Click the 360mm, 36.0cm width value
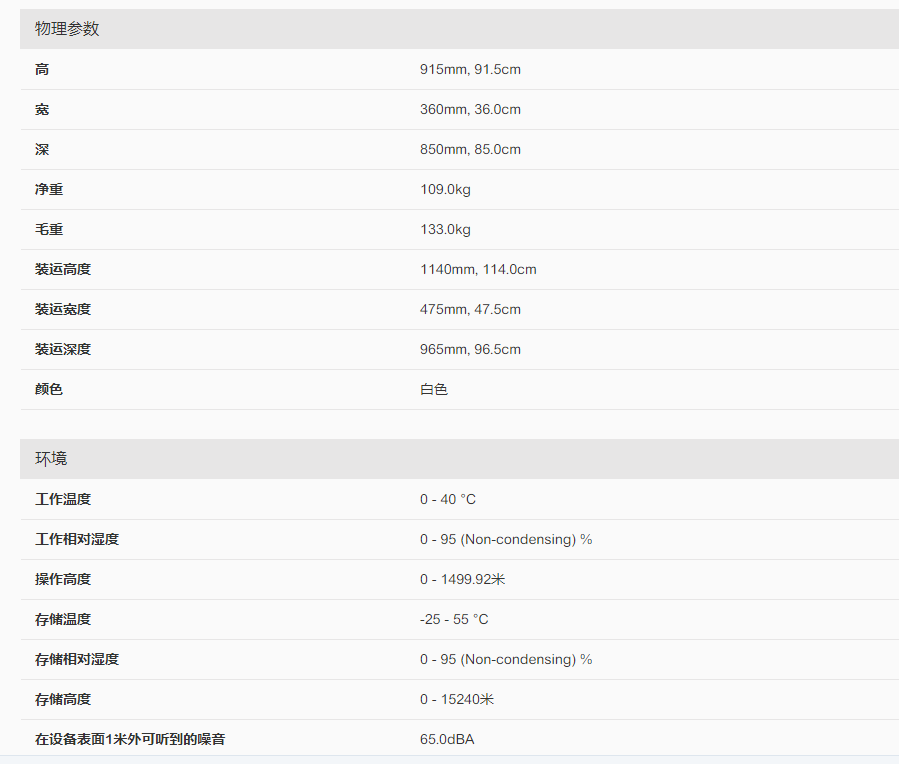 point(470,110)
